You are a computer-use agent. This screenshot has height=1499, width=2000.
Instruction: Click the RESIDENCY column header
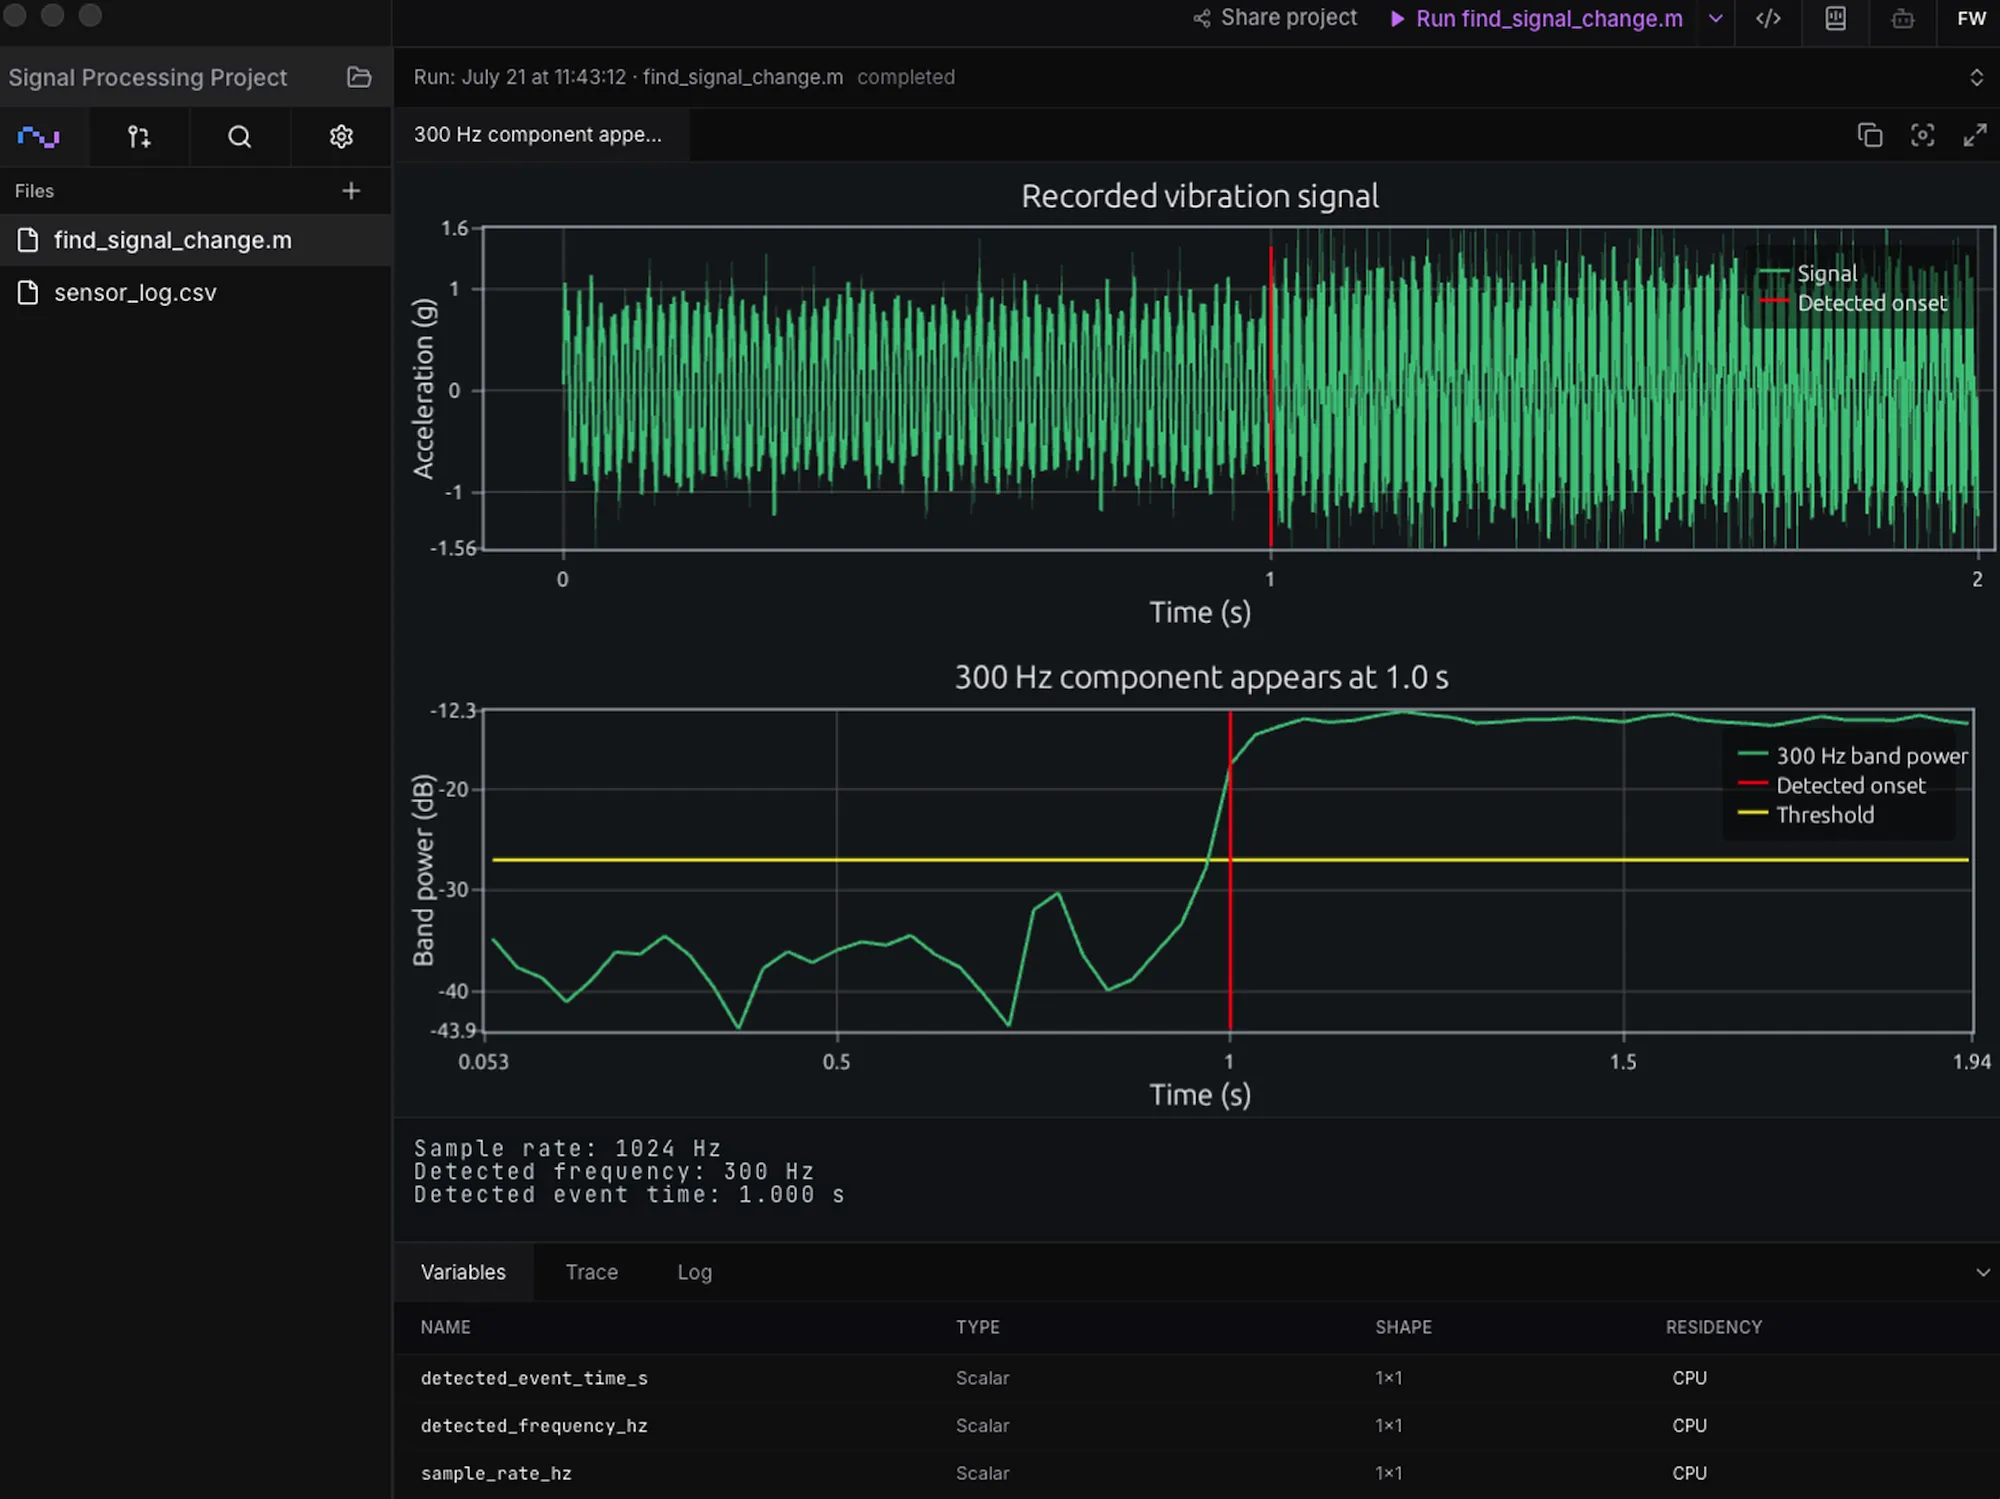[x=1714, y=1327]
